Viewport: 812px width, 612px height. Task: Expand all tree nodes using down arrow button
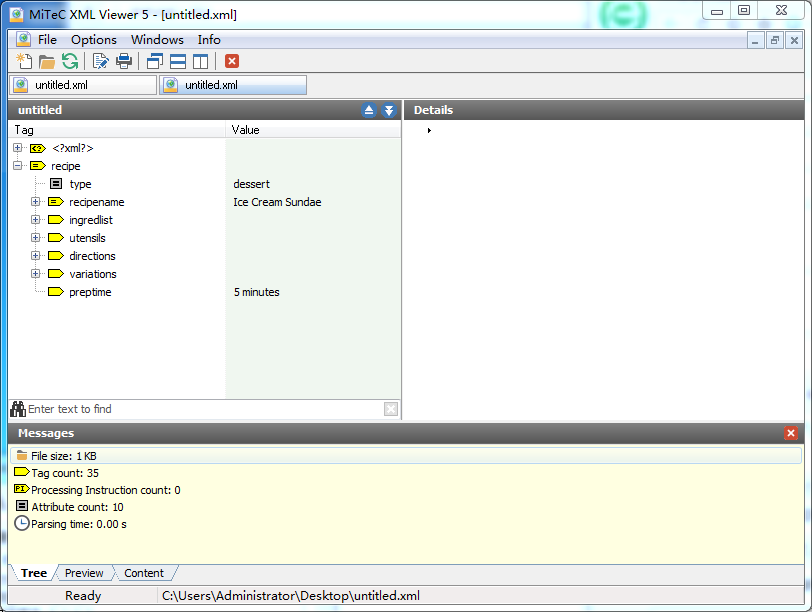[389, 110]
